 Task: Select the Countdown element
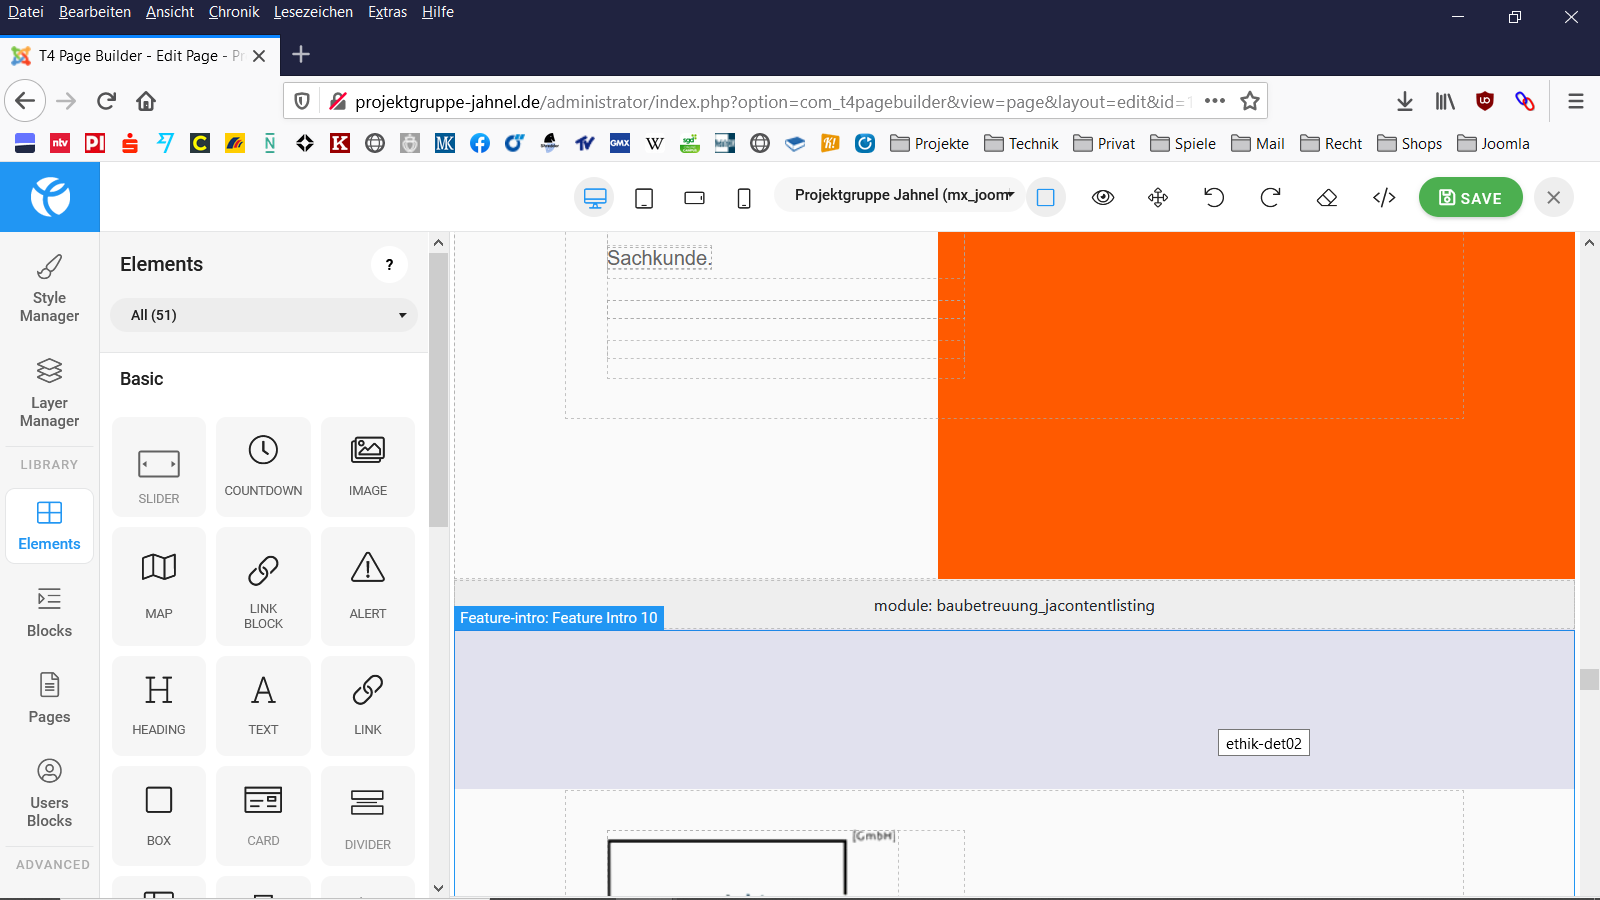point(263,466)
